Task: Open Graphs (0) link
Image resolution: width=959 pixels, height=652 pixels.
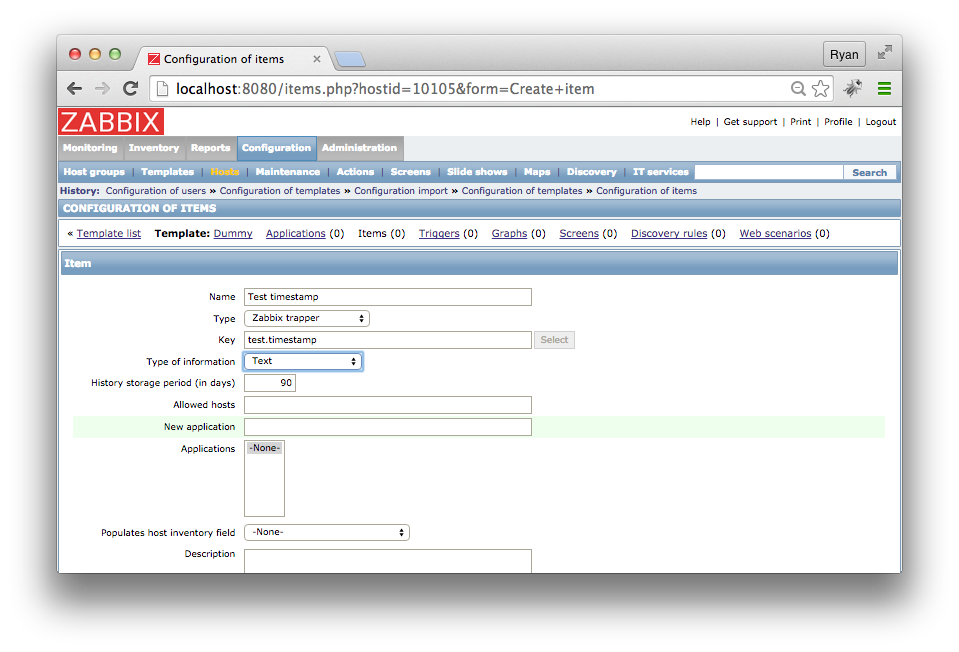Action: tap(509, 234)
